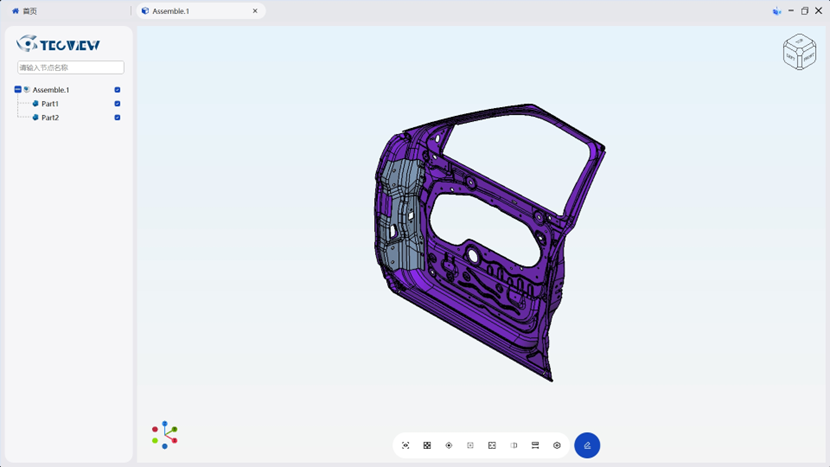Click the checkered four-square grid toolbar icon

427,445
